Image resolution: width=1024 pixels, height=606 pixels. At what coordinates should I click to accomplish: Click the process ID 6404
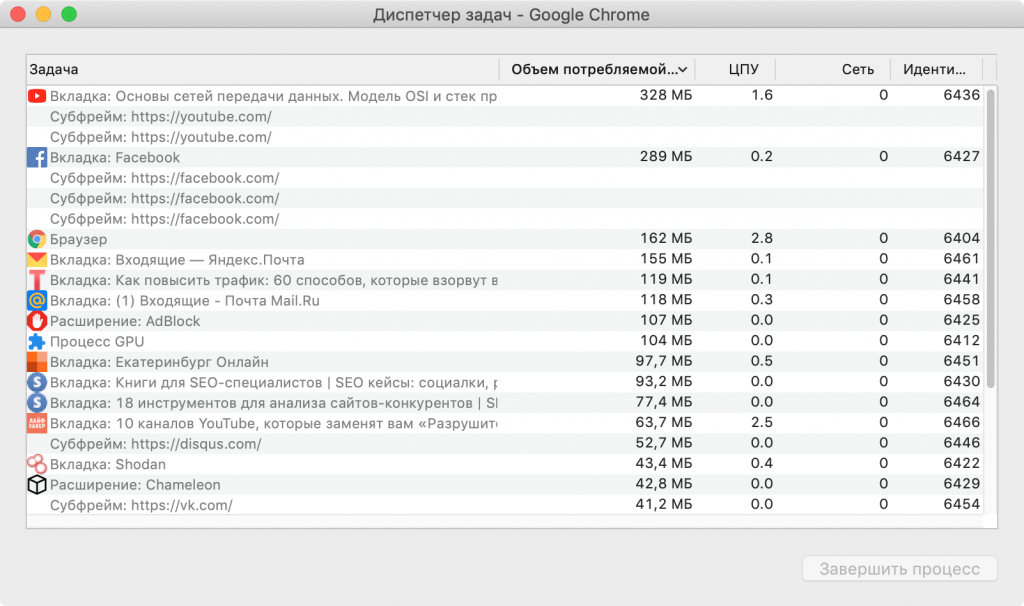(961, 238)
